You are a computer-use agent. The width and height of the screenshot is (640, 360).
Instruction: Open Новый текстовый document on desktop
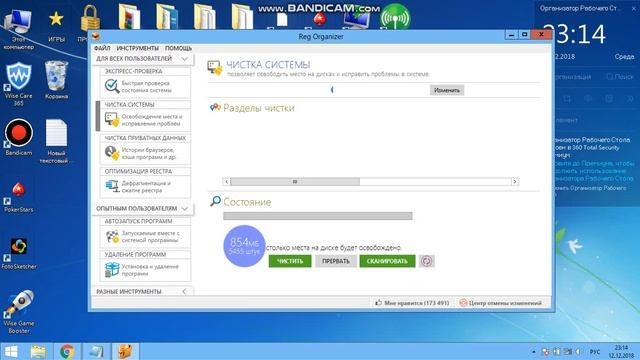pos(56,141)
